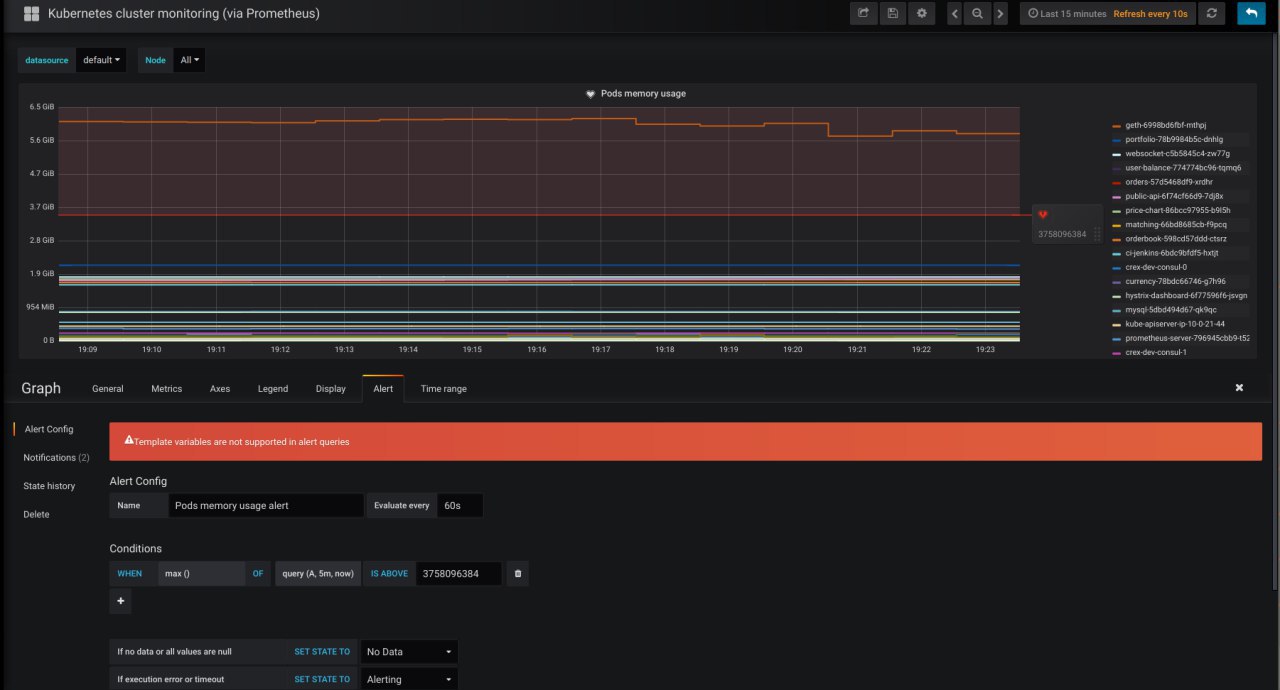Open Notifications (2) in the sidebar
The height and width of the screenshot is (690, 1280).
(56, 457)
